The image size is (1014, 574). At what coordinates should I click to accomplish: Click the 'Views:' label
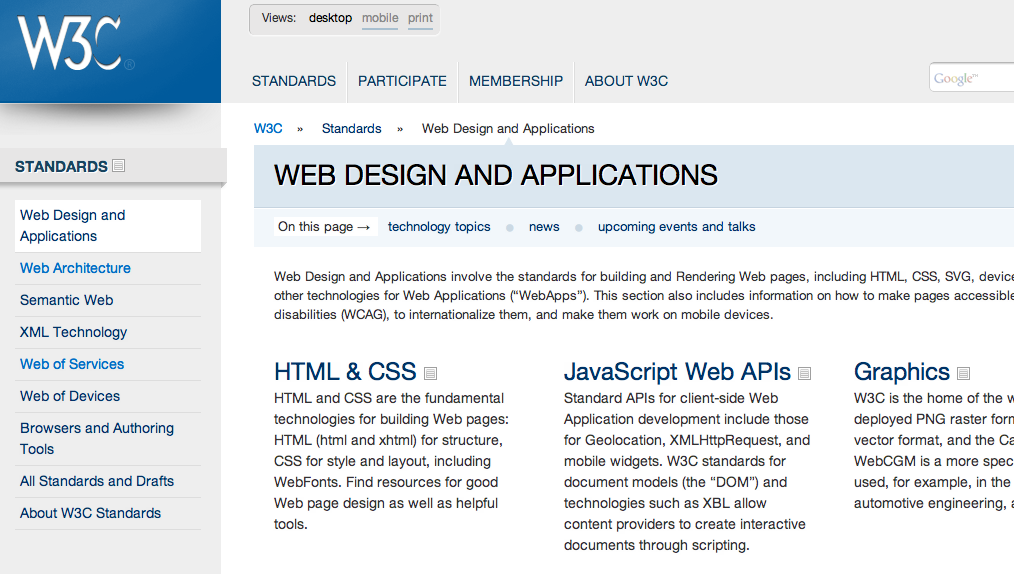[279, 18]
